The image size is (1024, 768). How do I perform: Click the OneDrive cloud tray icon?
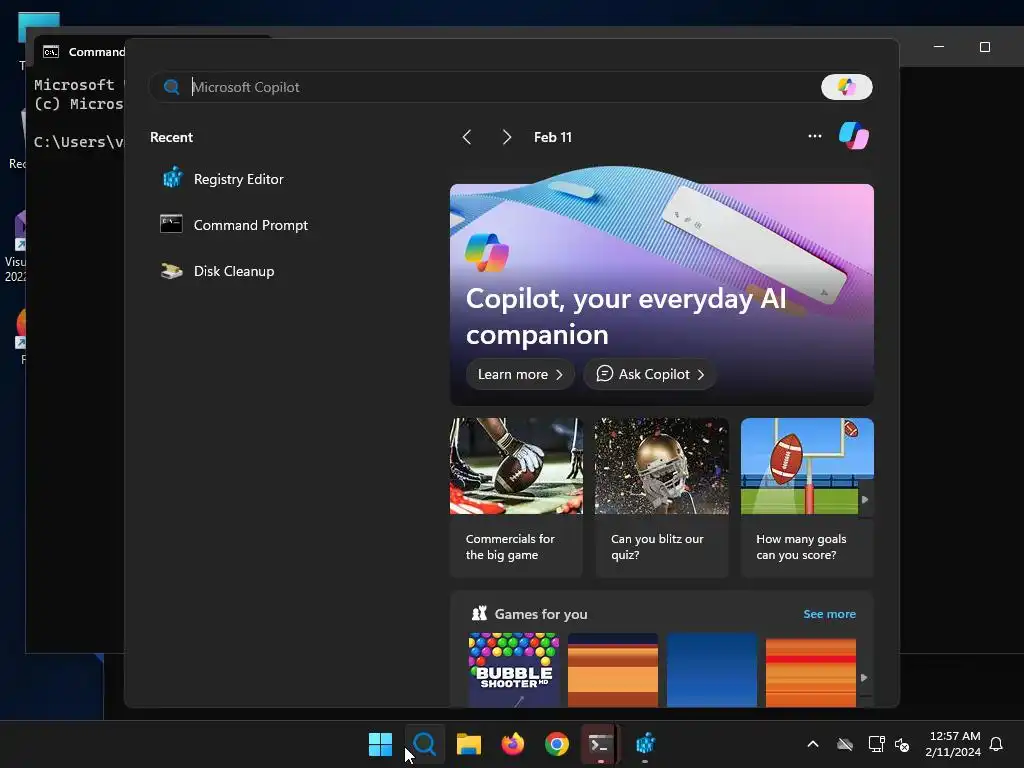[x=845, y=744]
